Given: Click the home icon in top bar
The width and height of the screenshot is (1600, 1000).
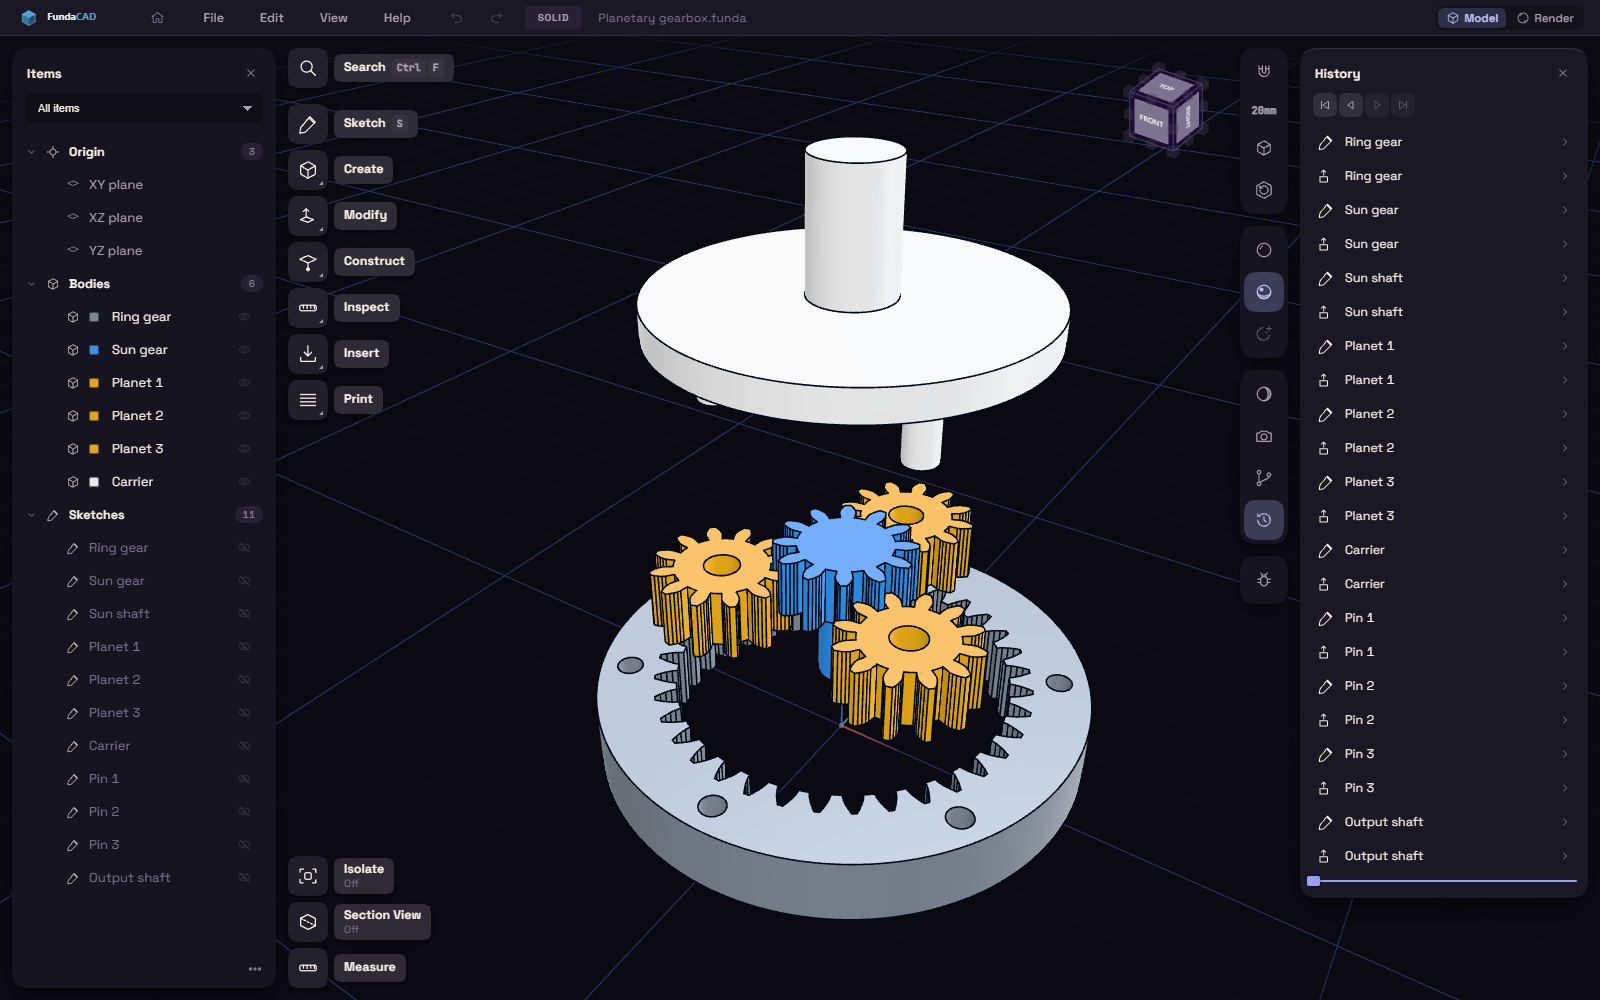Looking at the screenshot, I should (157, 18).
